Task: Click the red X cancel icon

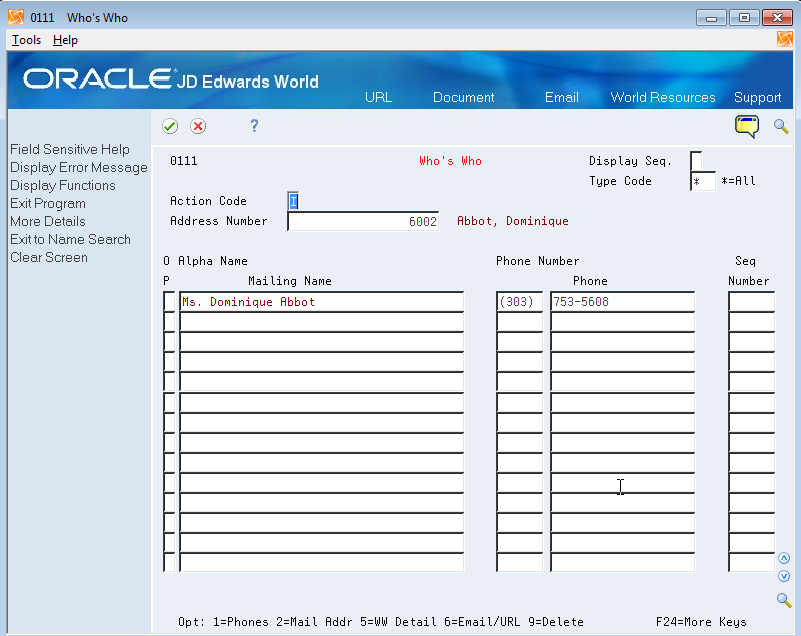Action: [198, 126]
